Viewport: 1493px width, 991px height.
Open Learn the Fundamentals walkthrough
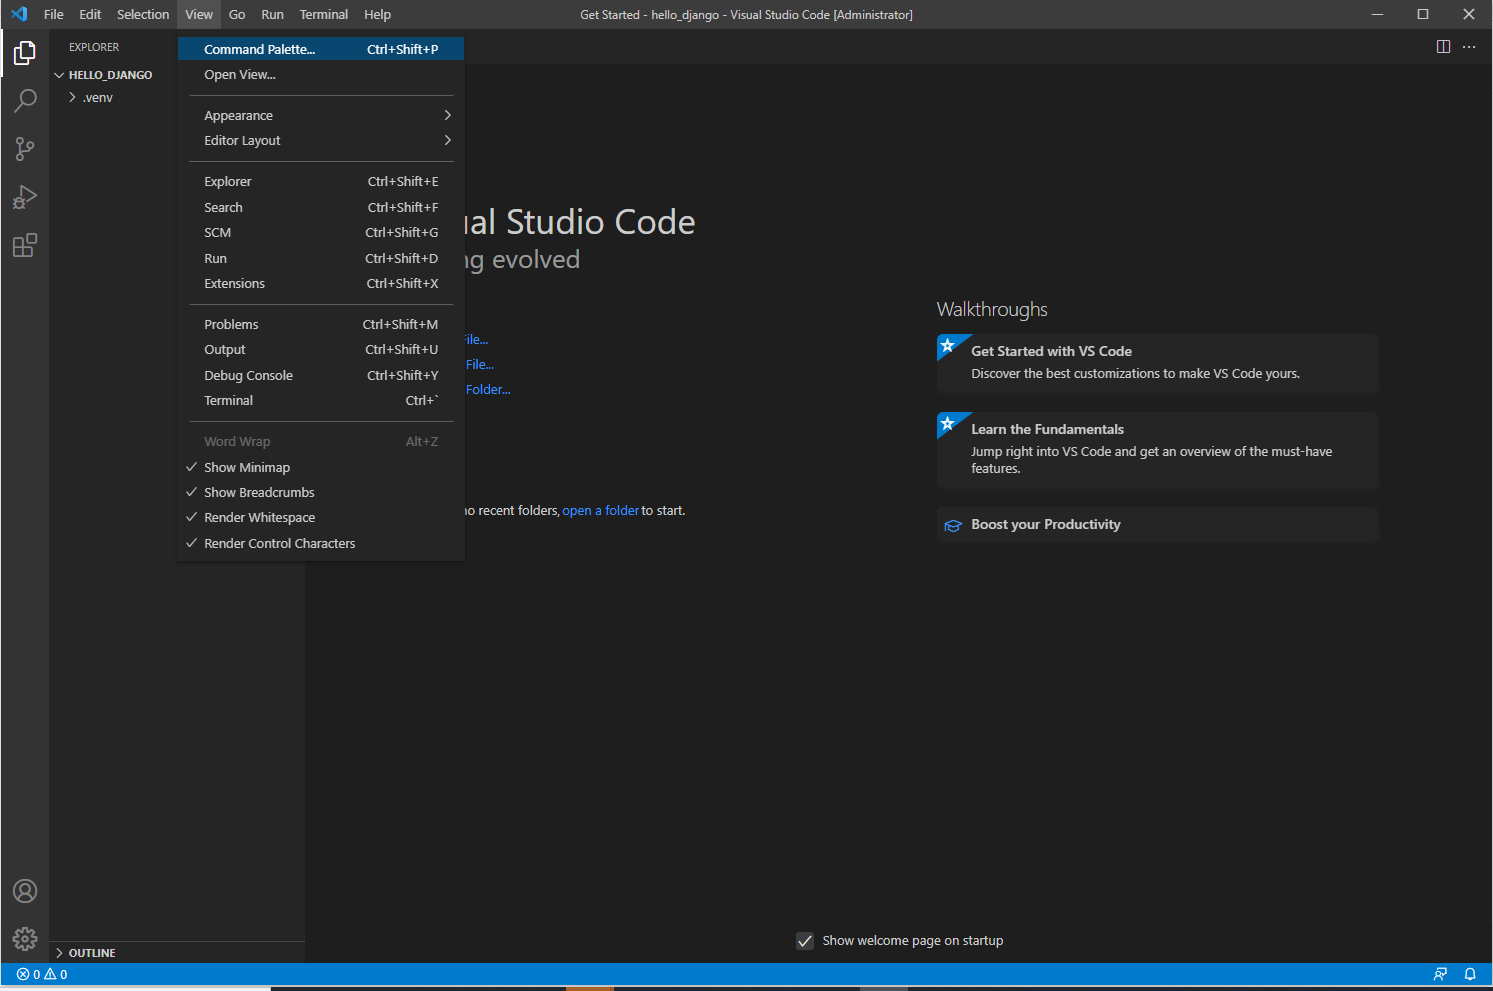1157,450
